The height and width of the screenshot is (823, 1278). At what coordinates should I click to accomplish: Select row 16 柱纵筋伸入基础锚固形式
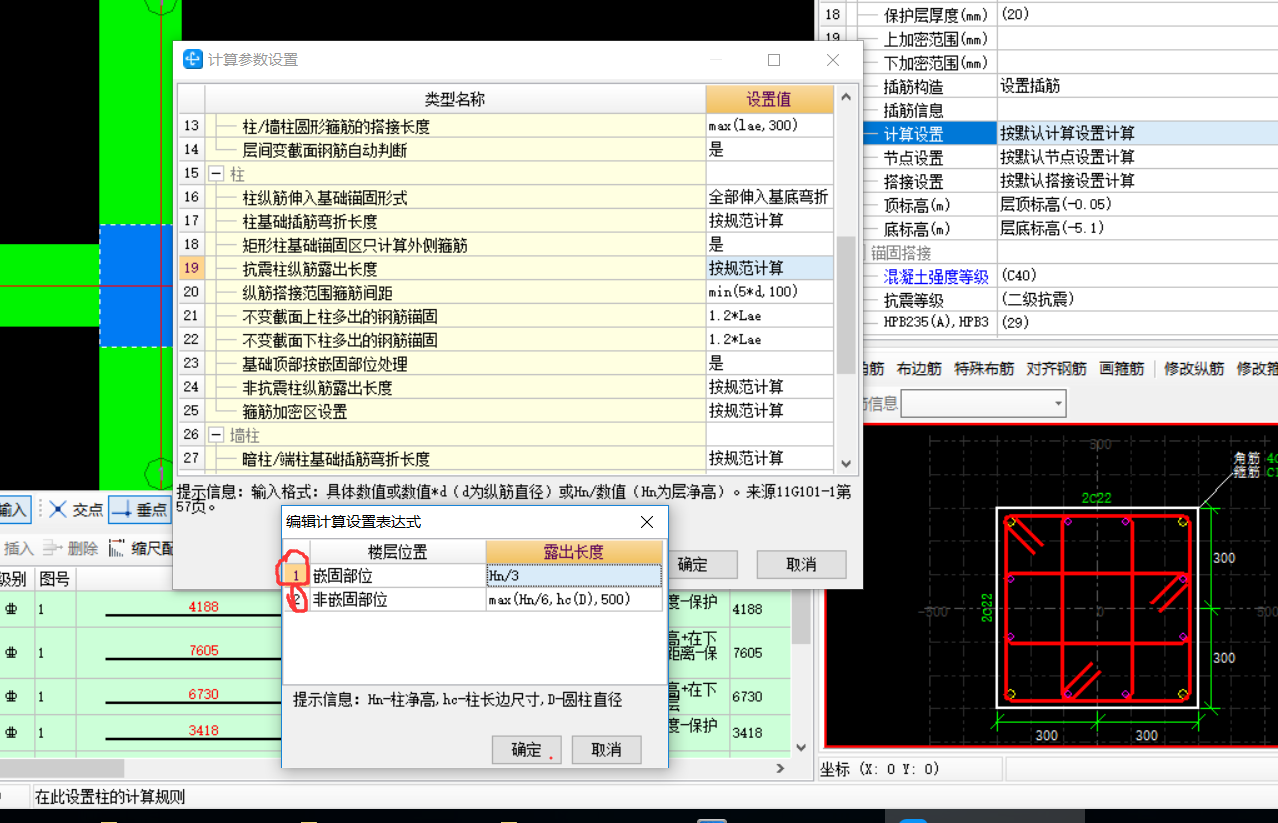(x=455, y=198)
